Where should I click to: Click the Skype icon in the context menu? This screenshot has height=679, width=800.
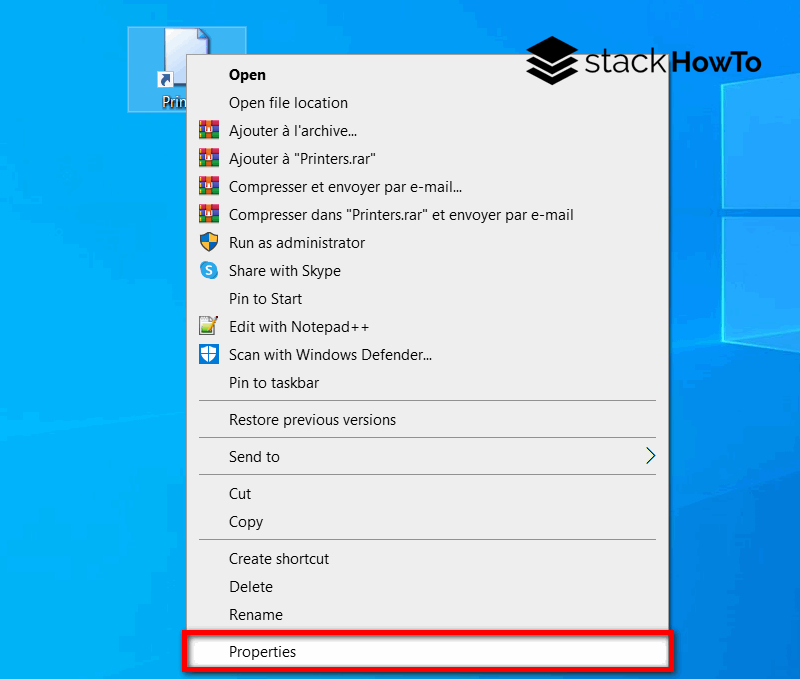click(x=209, y=270)
